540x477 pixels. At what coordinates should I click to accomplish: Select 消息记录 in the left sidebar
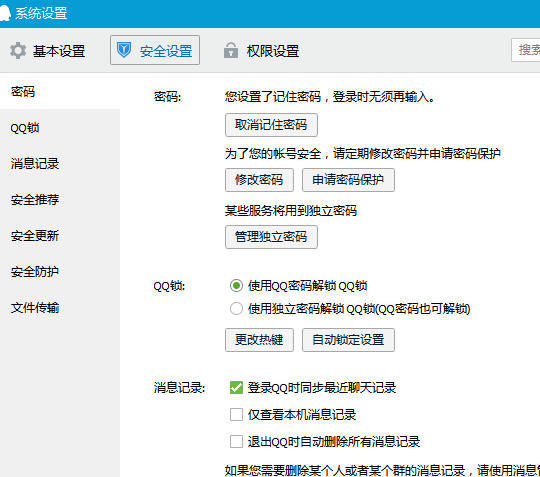60,164
